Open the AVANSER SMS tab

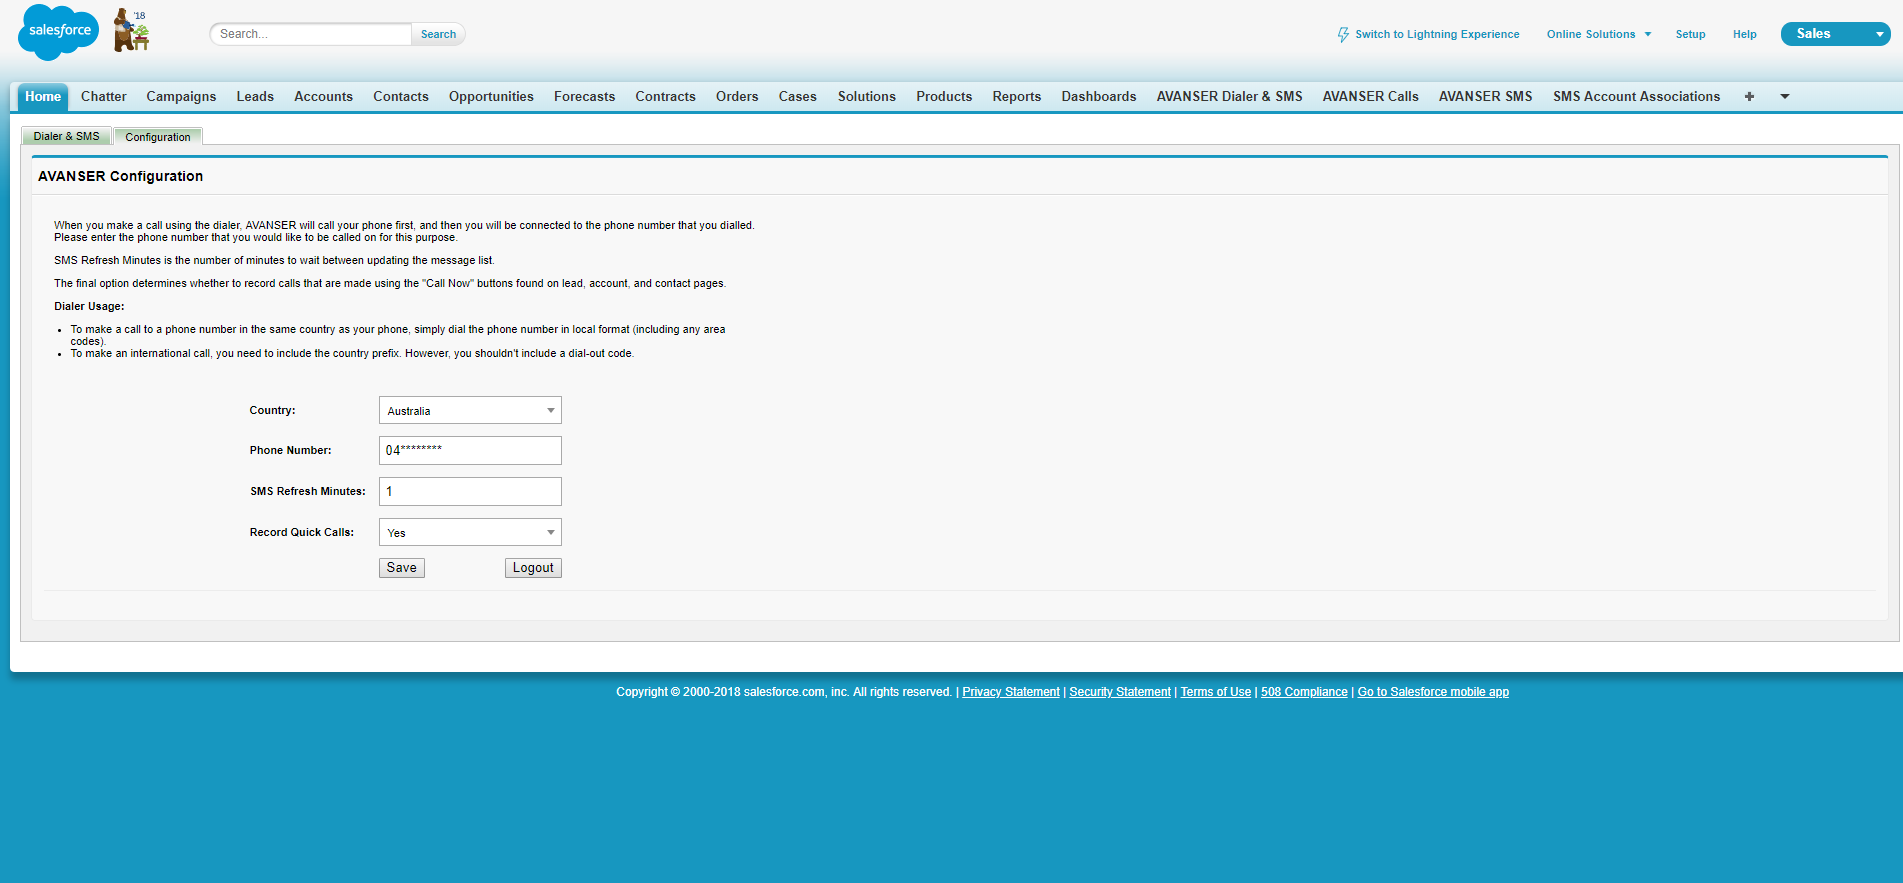pyautogui.click(x=1486, y=97)
